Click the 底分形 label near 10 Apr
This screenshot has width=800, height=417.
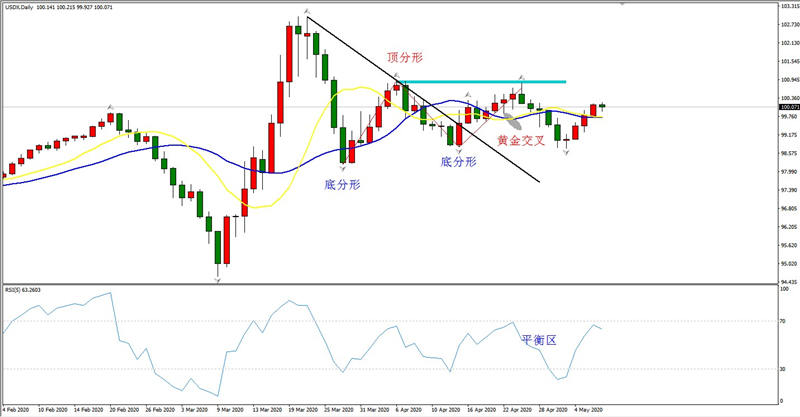click(x=458, y=162)
